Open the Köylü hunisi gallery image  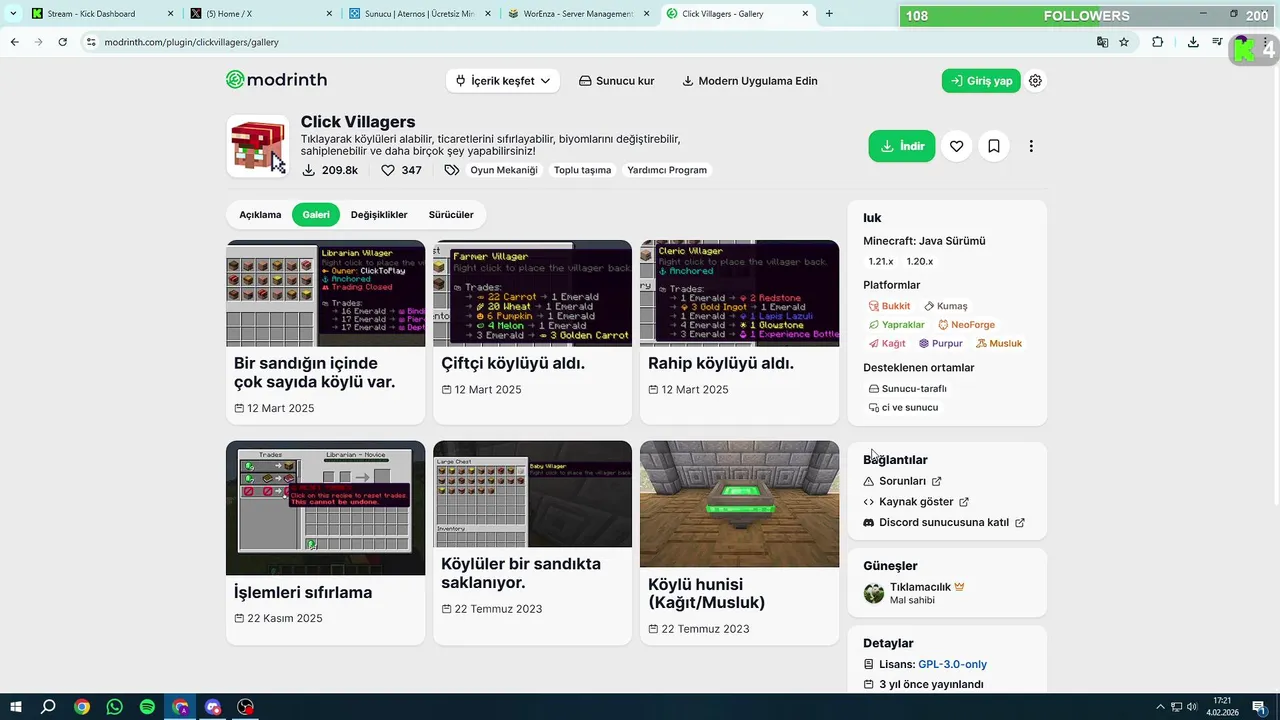(x=739, y=504)
